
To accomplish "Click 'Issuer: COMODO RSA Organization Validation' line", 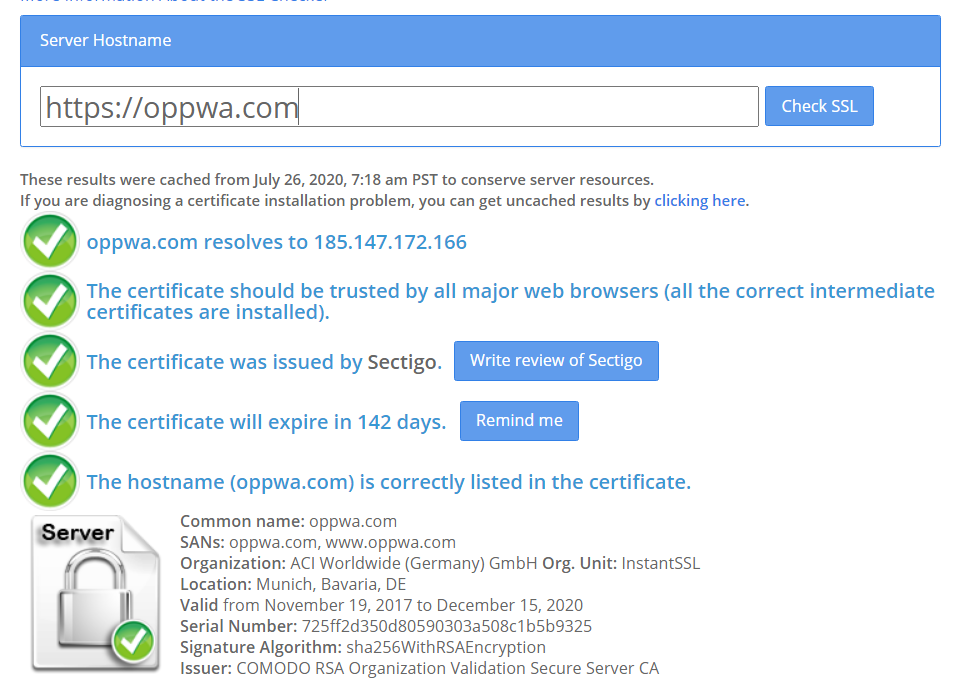I will (420, 668).
